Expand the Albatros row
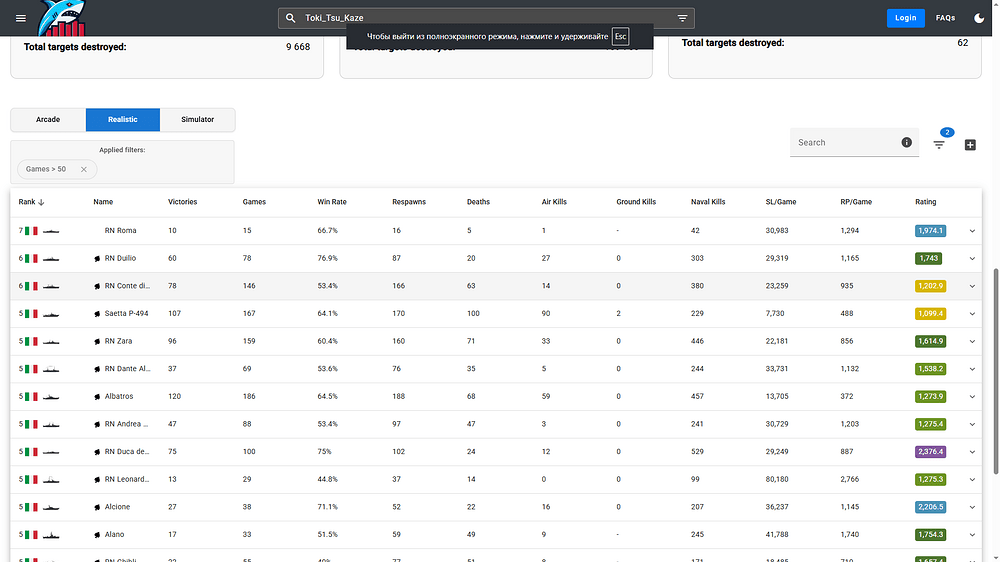This screenshot has width=1000, height=562. pyautogui.click(x=972, y=397)
